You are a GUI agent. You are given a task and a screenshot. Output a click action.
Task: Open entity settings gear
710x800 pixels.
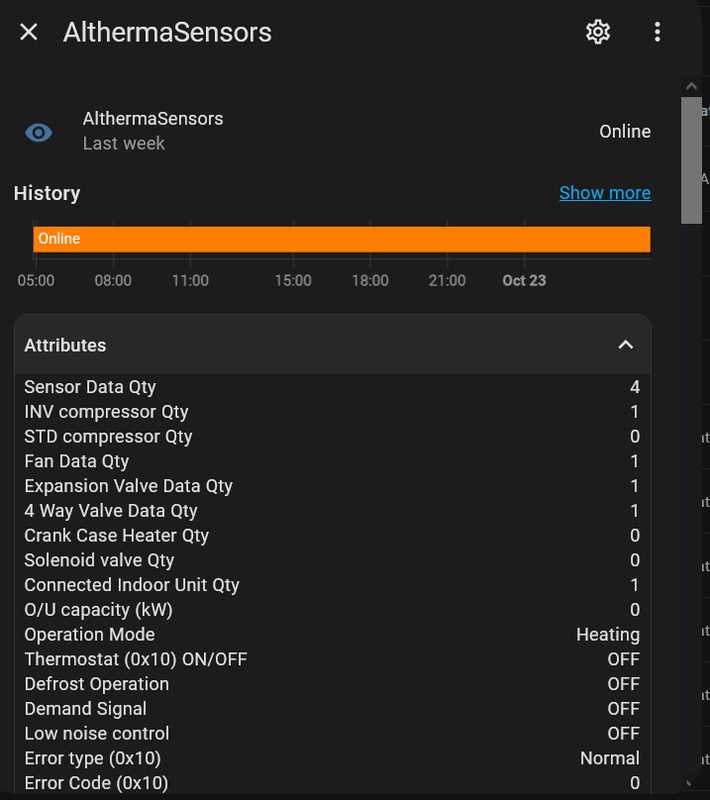click(598, 32)
